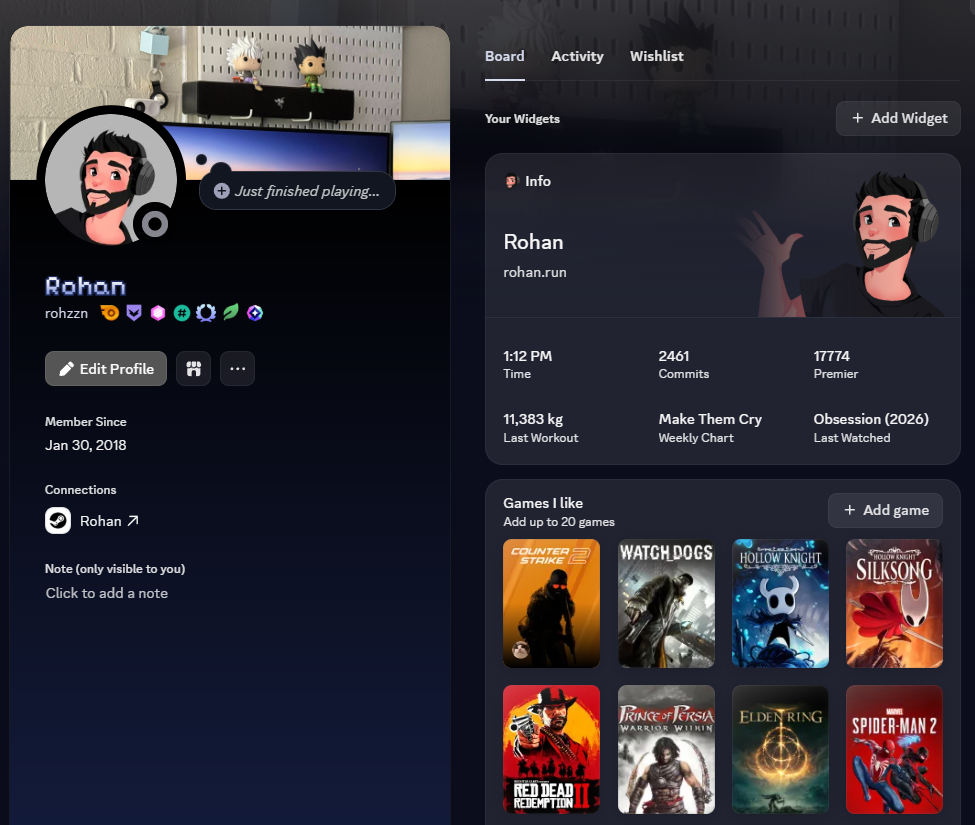Click the rohzzn username text
The image size is (975, 825).
(67, 313)
